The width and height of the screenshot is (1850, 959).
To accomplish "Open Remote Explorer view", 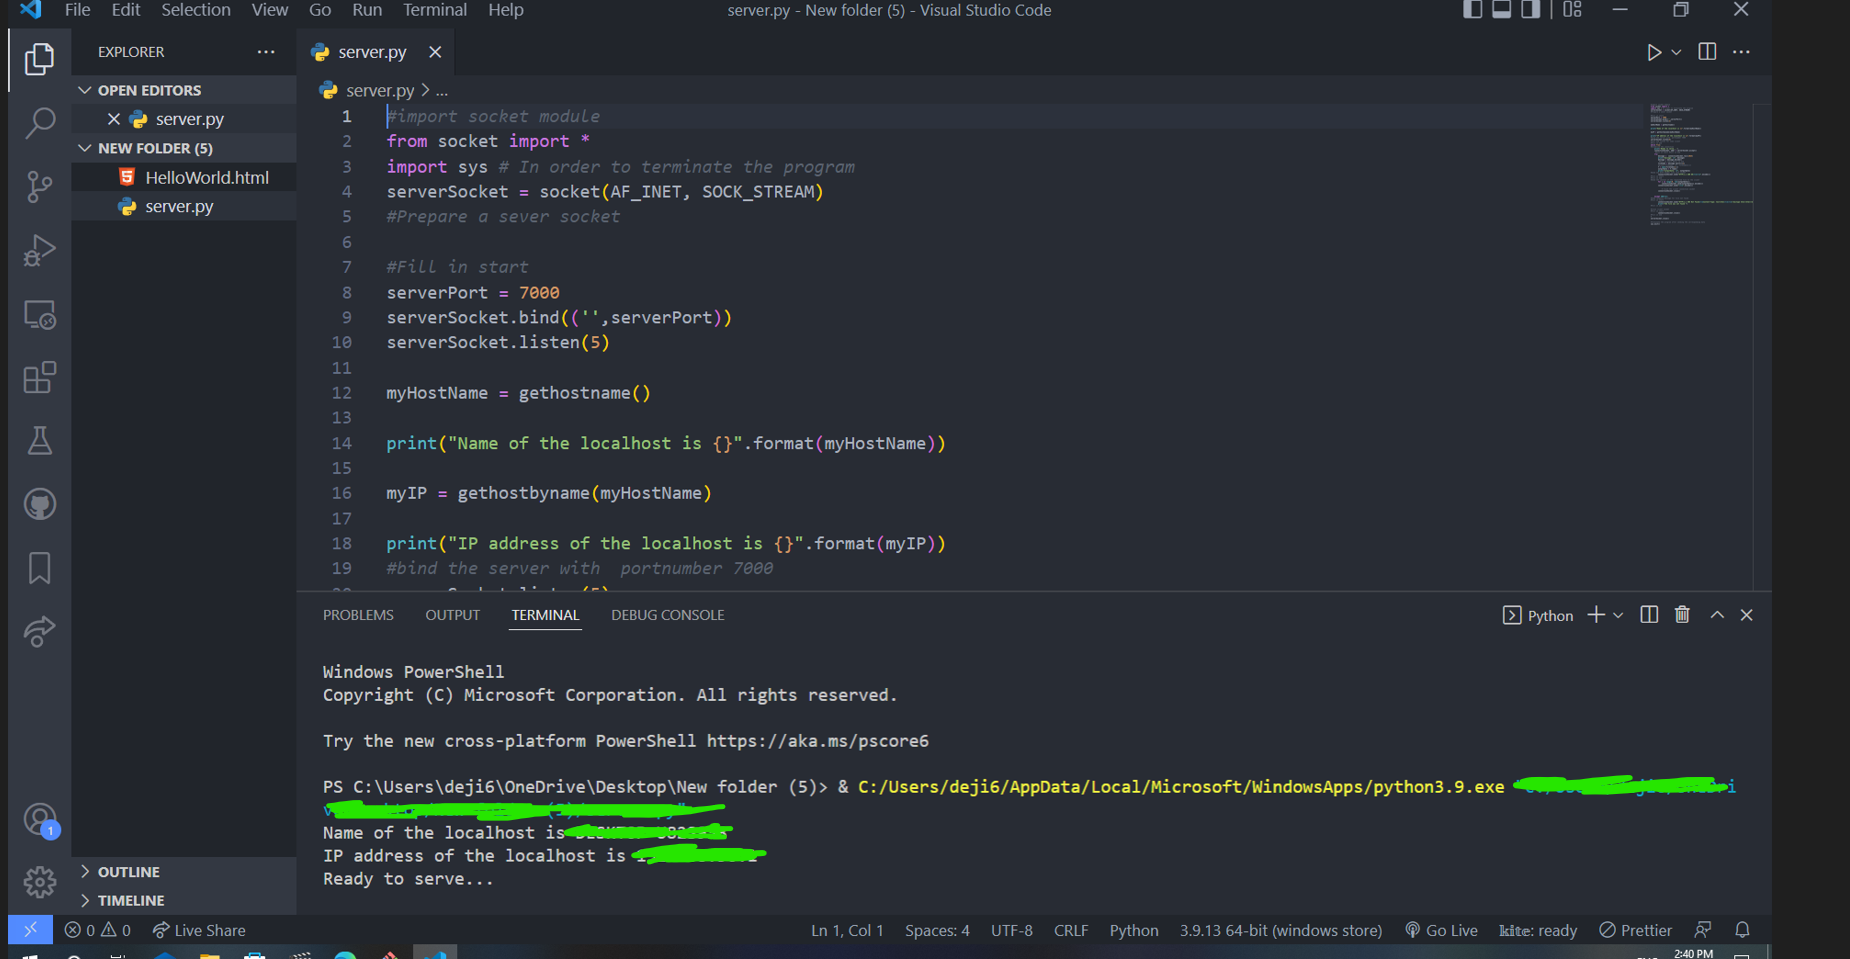I will [x=39, y=314].
